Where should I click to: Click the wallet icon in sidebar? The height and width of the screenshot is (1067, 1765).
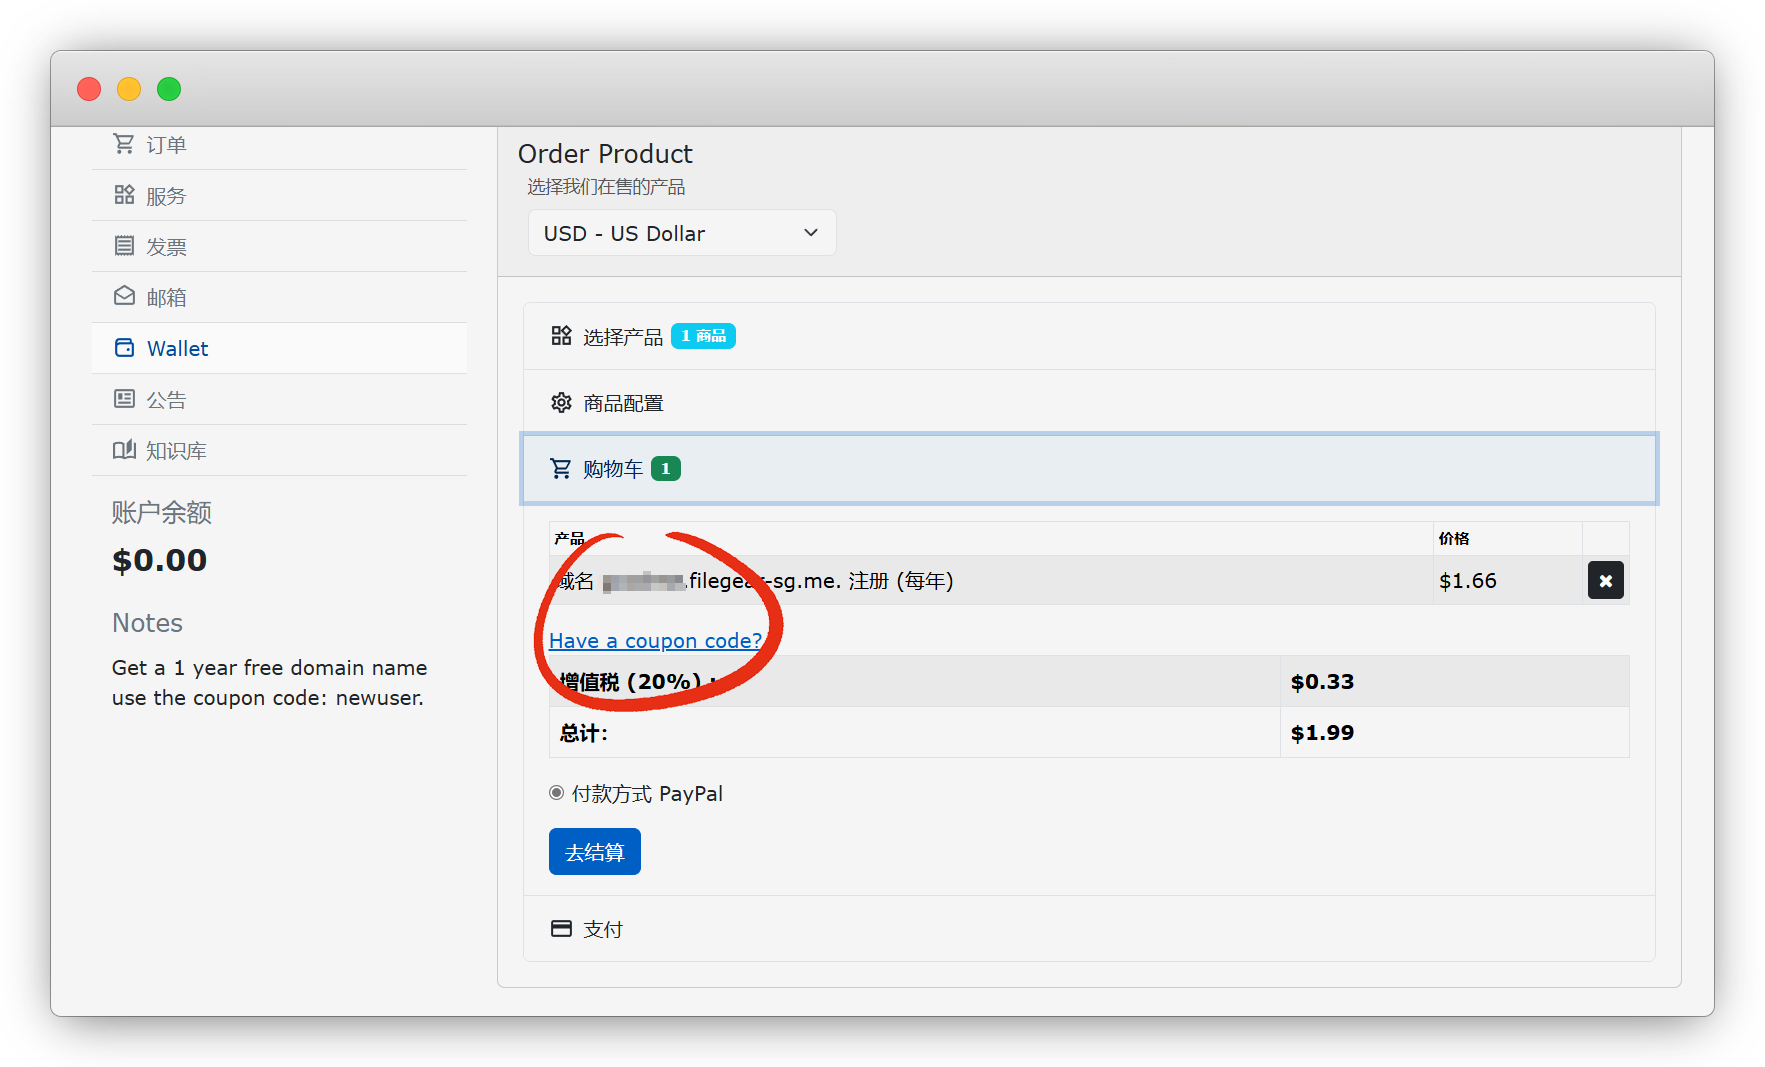124,348
